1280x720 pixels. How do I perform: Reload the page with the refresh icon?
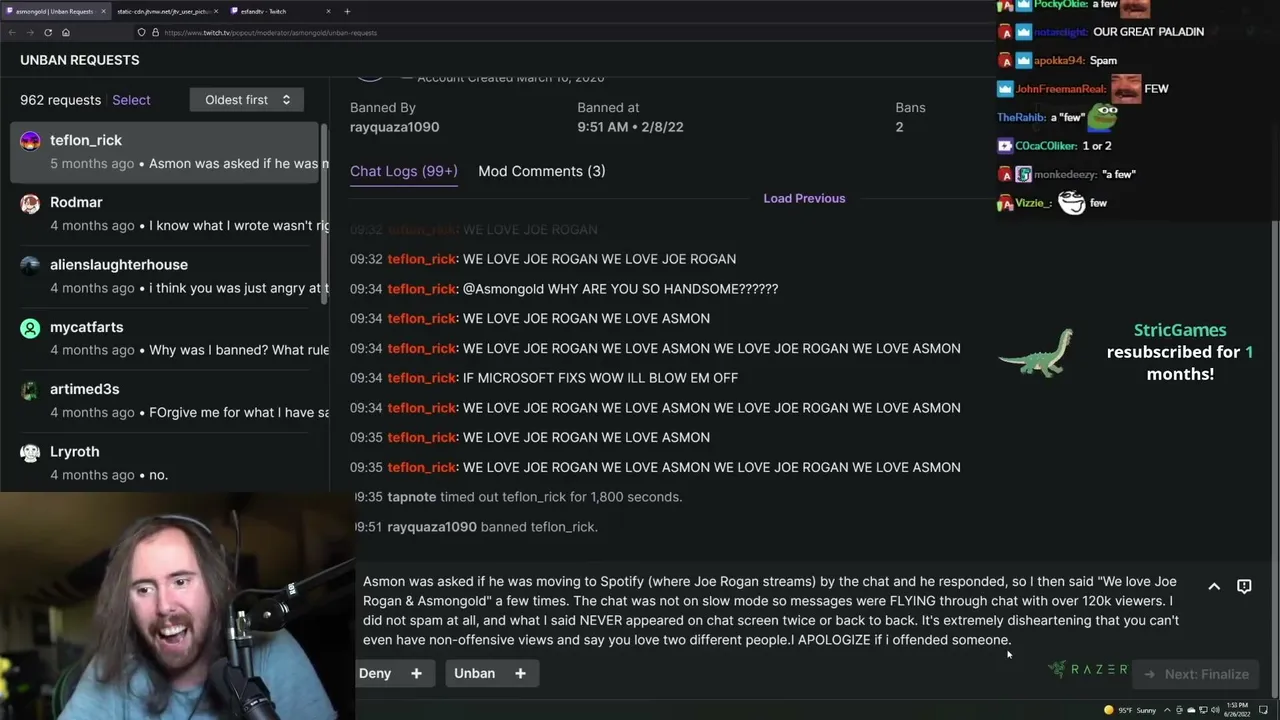[48, 32]
